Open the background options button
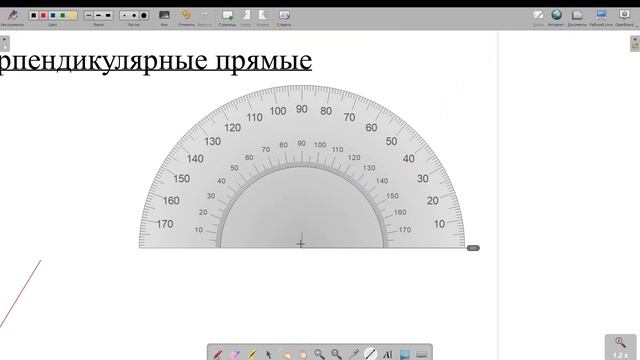 pos(164,16)
